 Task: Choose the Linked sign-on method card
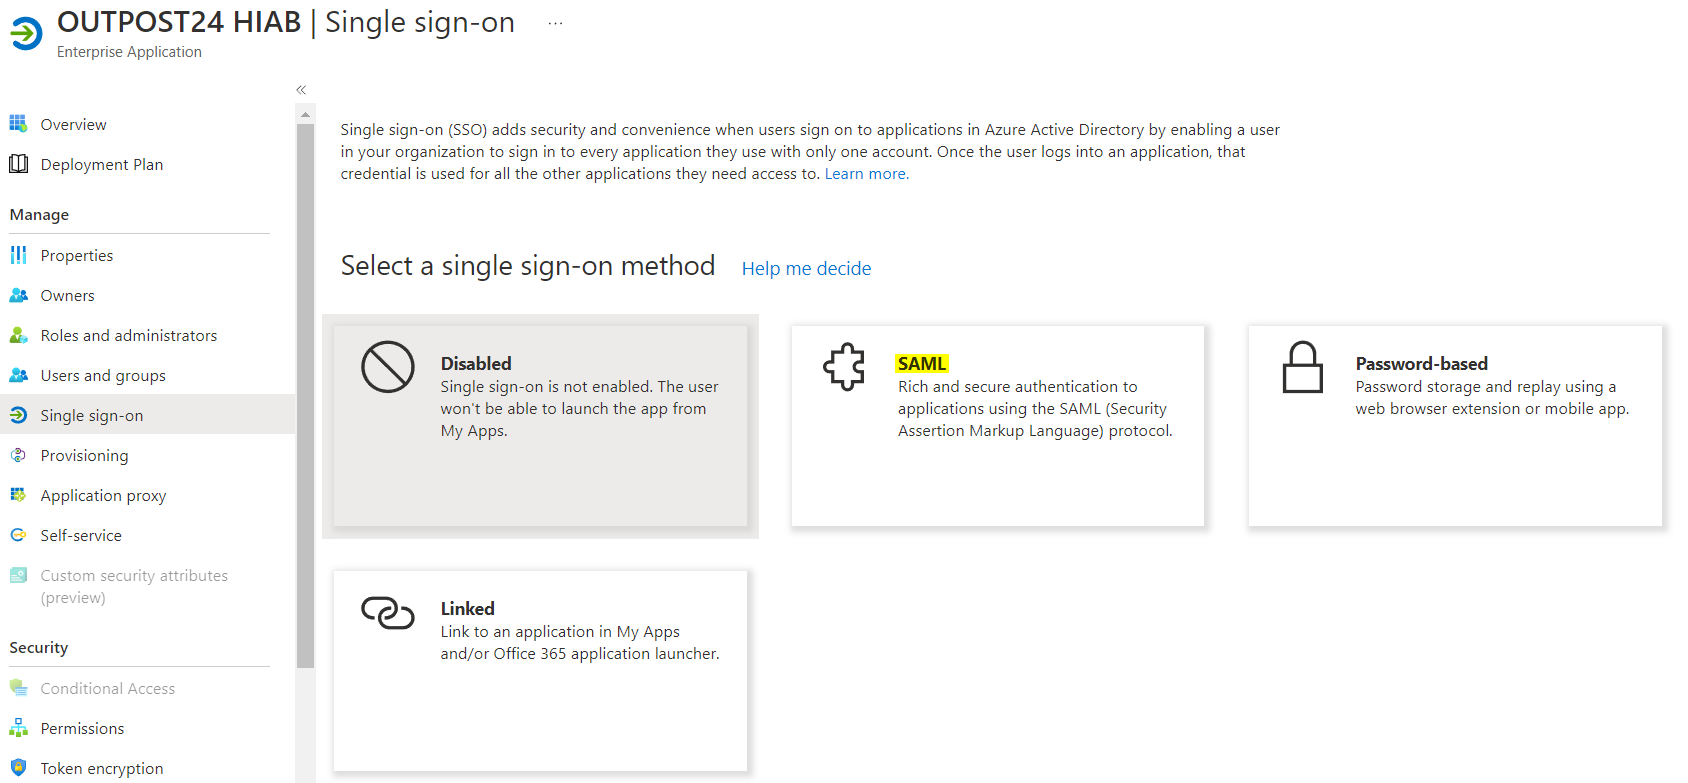(540, 670)
